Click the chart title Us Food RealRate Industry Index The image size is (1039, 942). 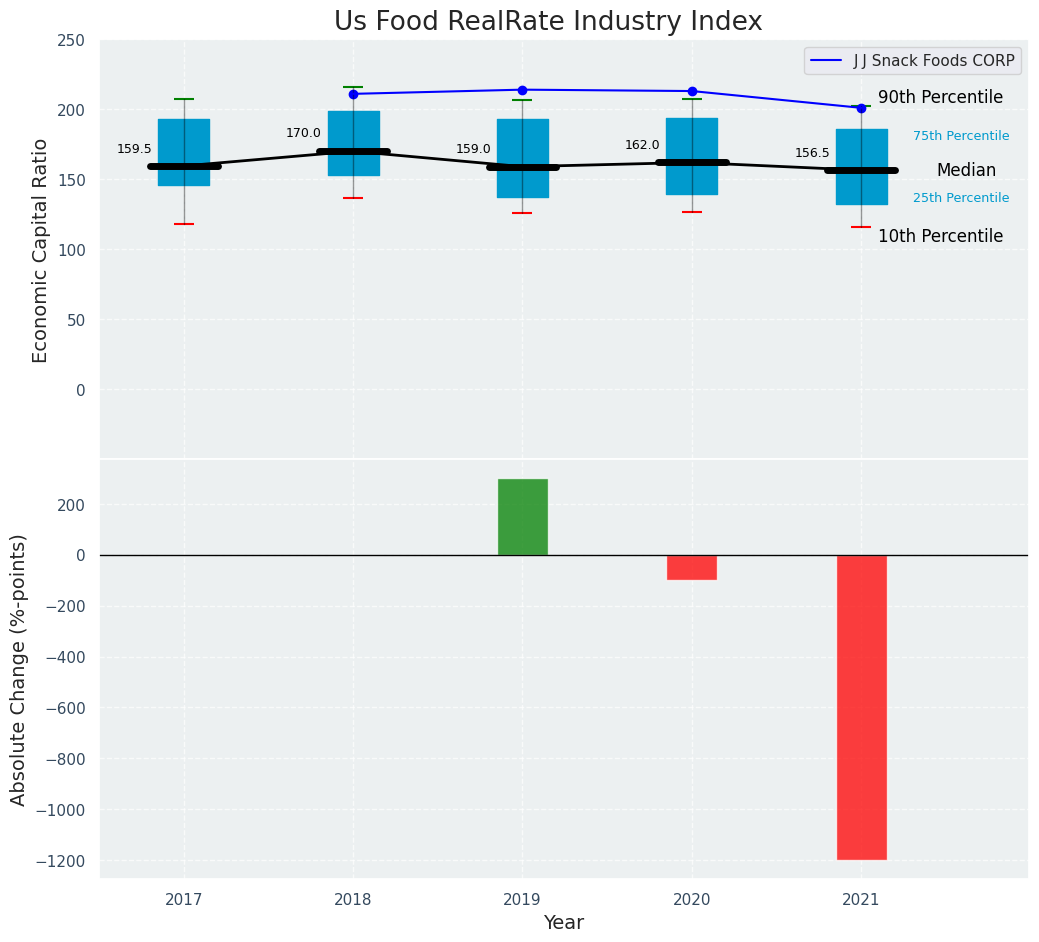pyautogui.click(x=548, y=22)
